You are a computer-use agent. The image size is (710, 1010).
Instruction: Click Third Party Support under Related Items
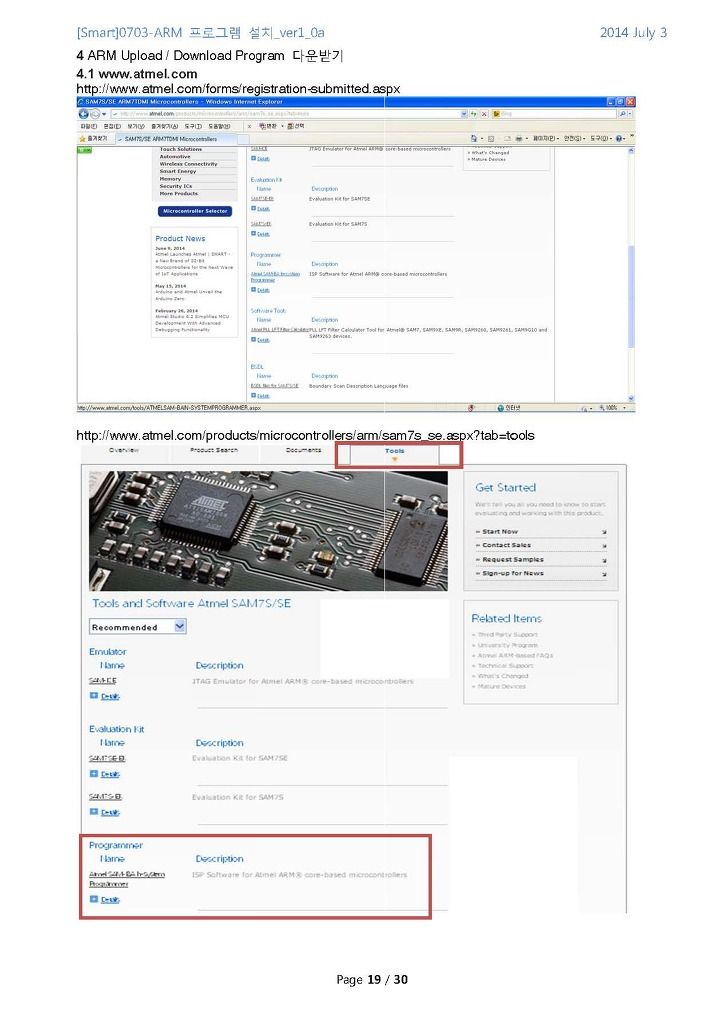(x=508, y=634)
